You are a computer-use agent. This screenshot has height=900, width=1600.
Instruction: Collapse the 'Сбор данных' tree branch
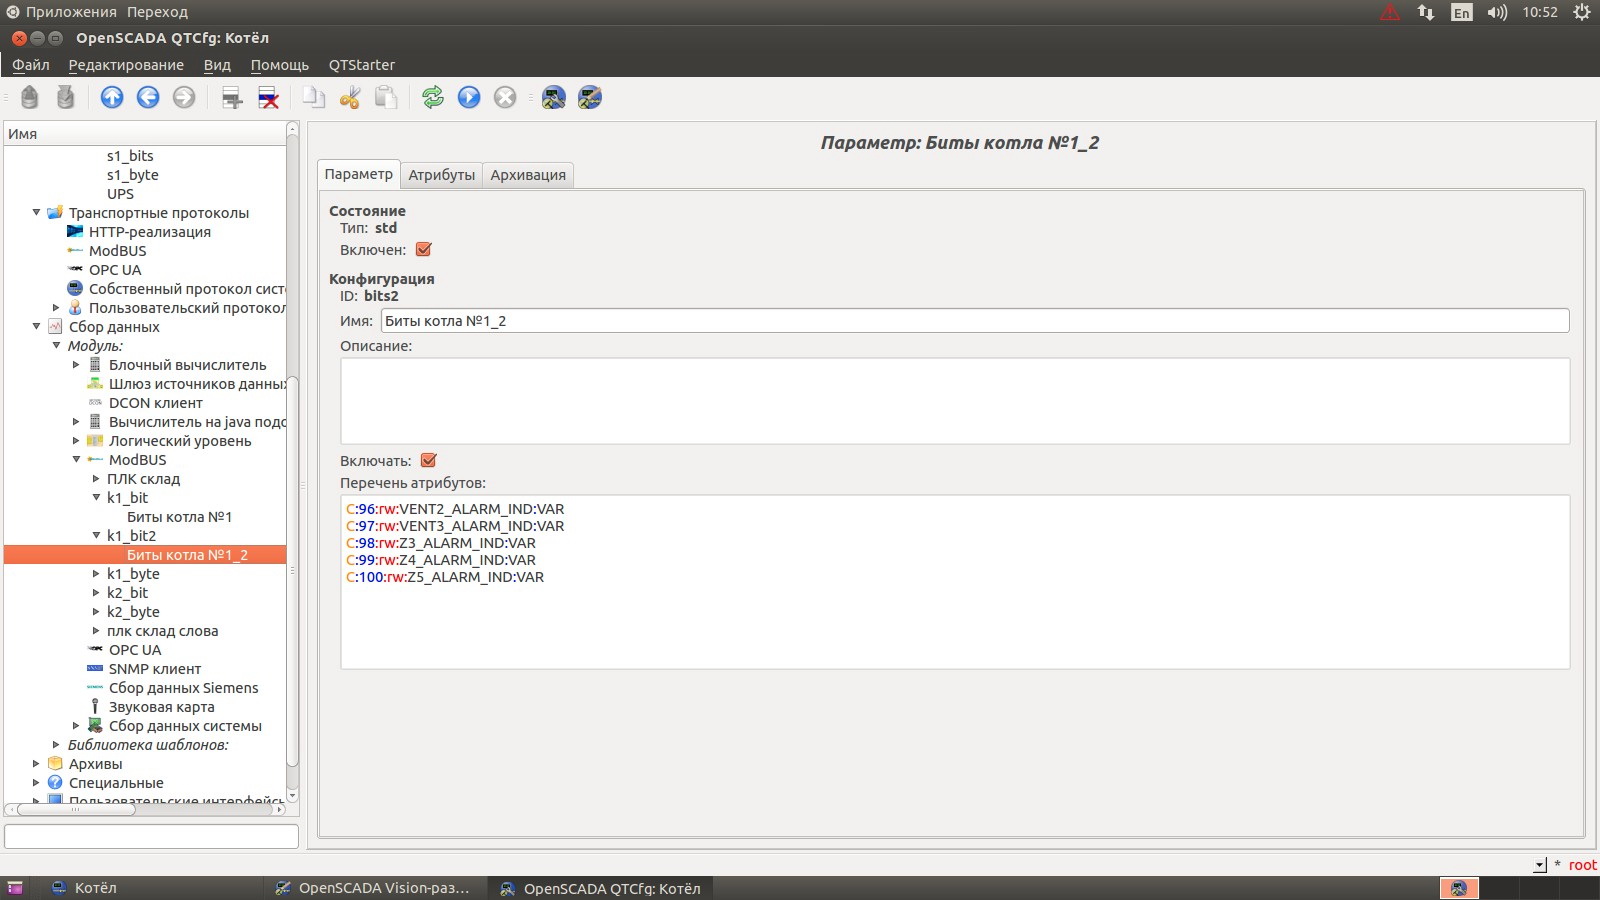tap(36, 327)
